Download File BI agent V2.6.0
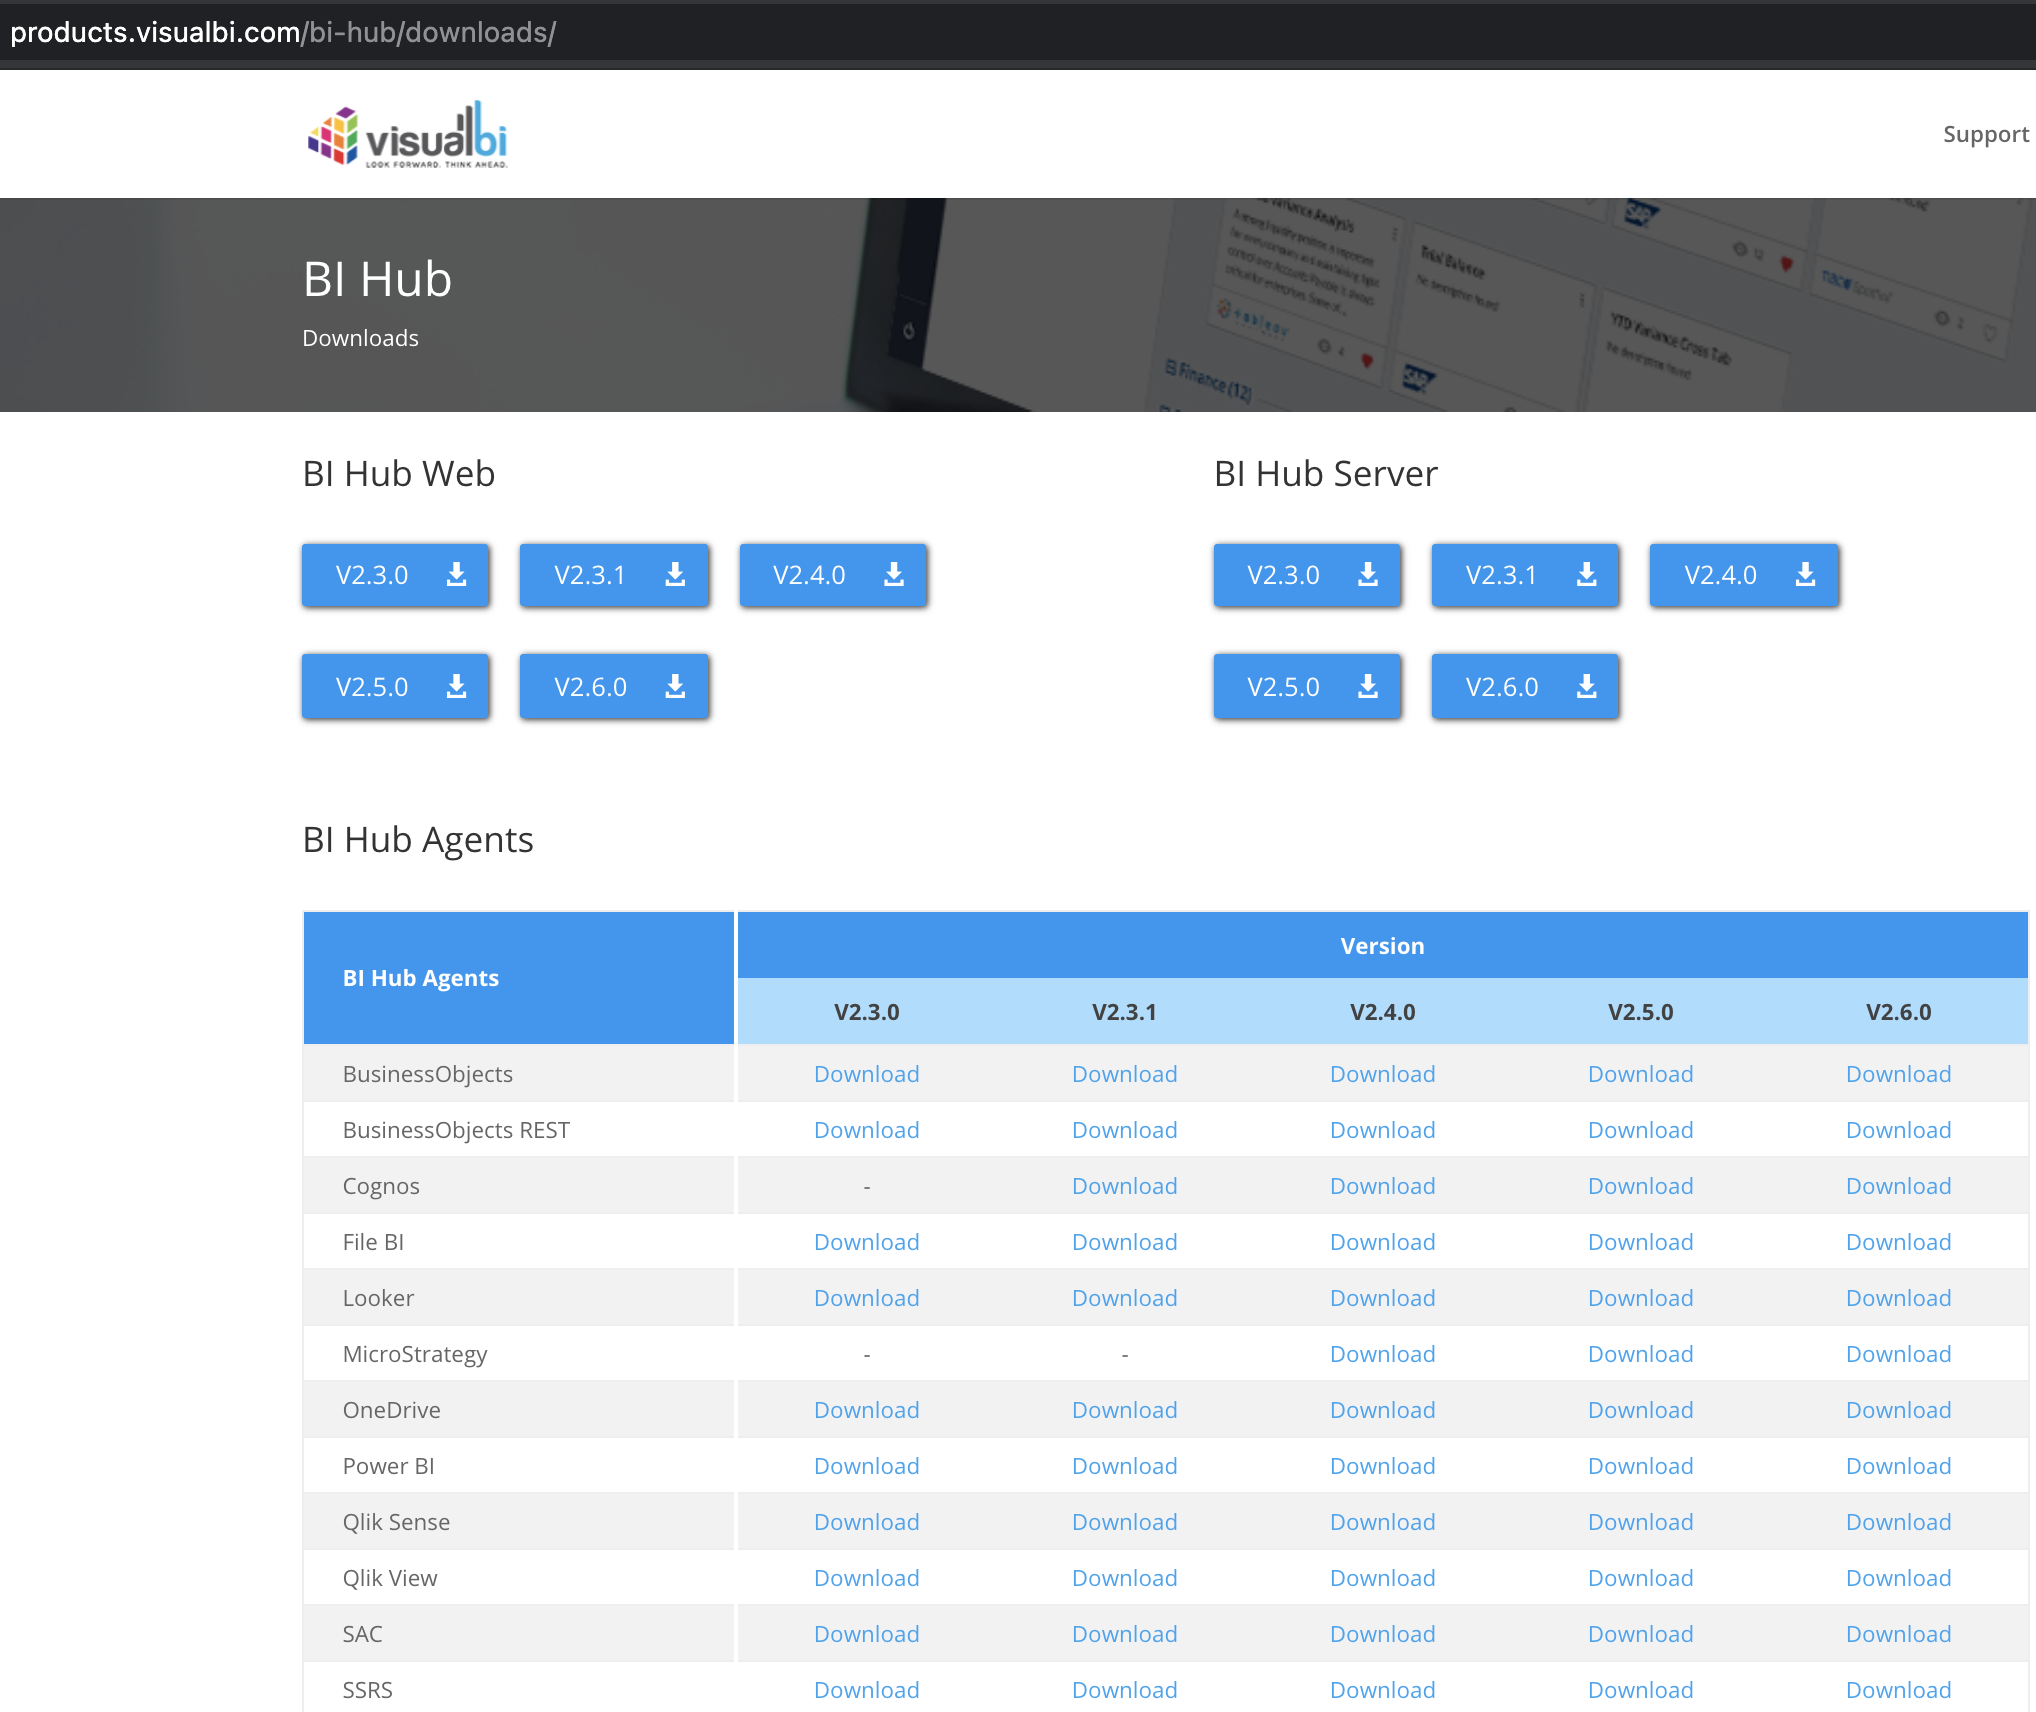This screenshot has height=1712, width=2036. pyautogui.click(x=1898, y=1242)
